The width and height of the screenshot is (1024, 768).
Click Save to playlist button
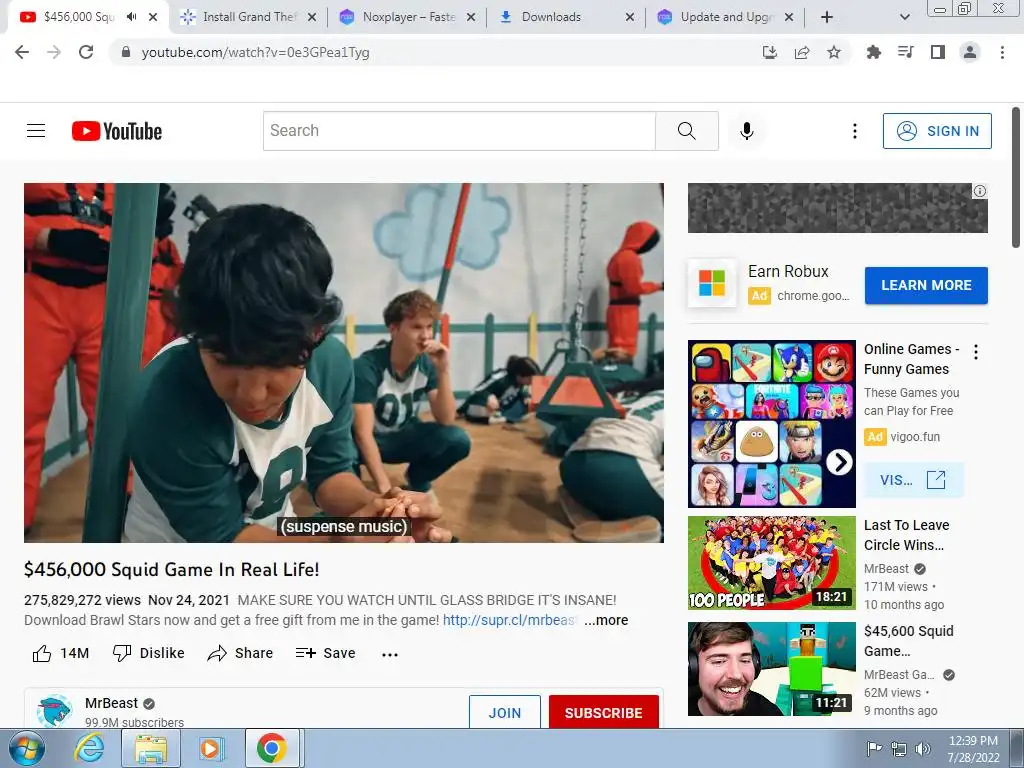point(325,653)
